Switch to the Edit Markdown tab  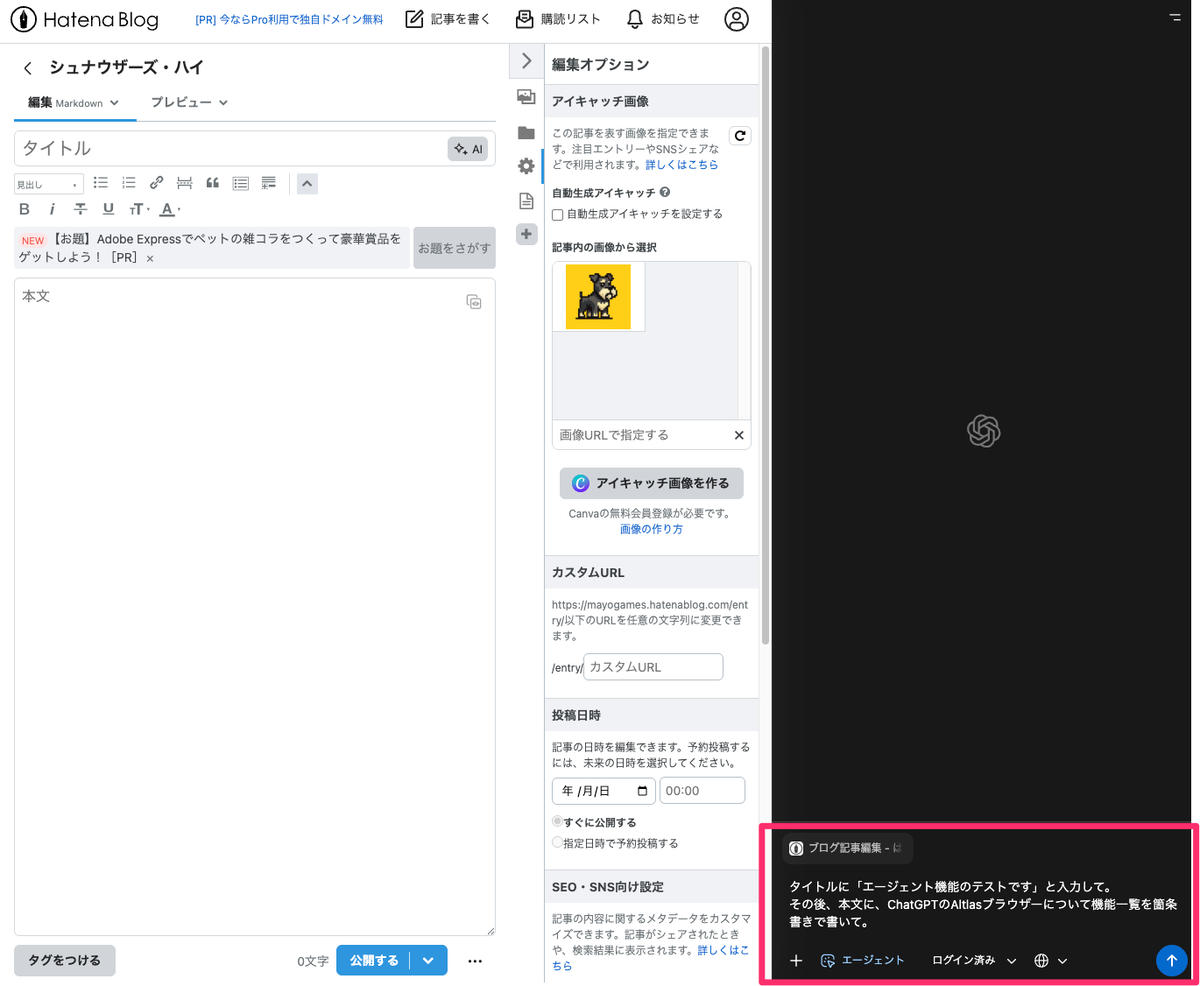click(74, 102)
